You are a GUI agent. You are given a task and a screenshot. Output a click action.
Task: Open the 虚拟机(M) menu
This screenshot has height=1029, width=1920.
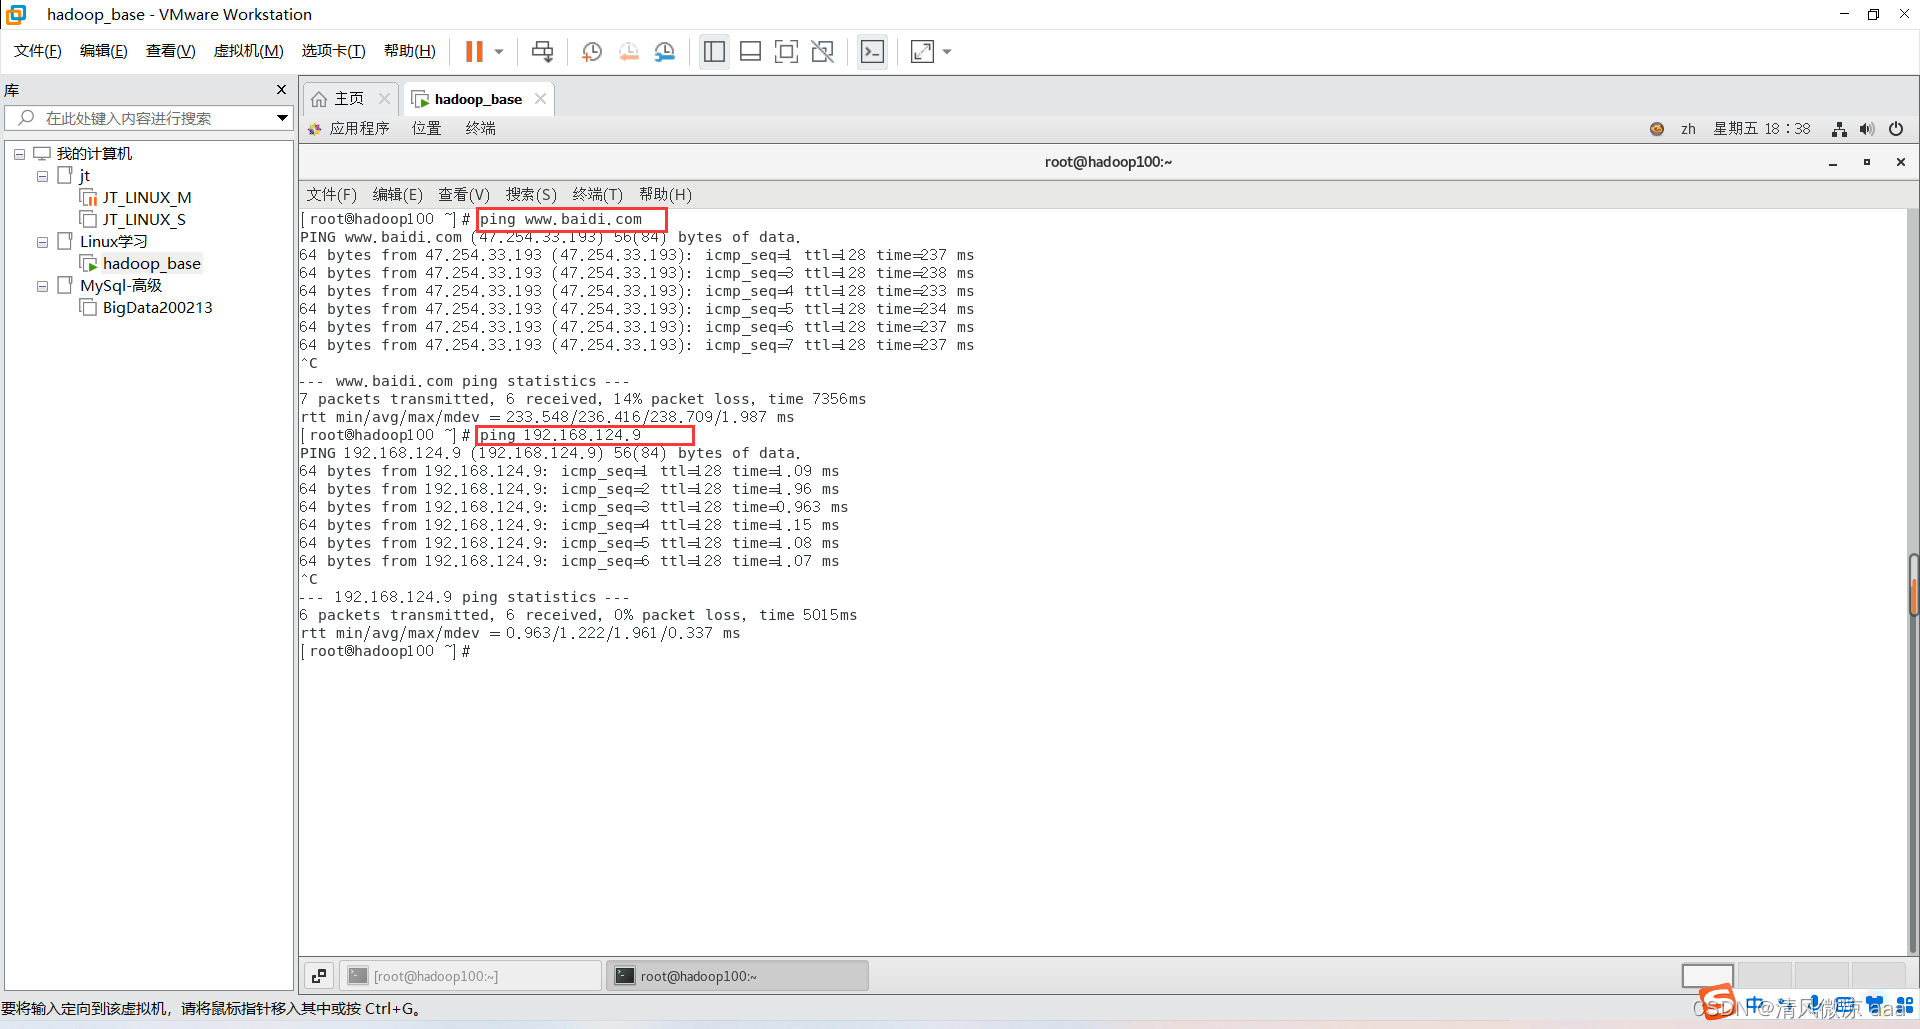[x=249, y=51]
